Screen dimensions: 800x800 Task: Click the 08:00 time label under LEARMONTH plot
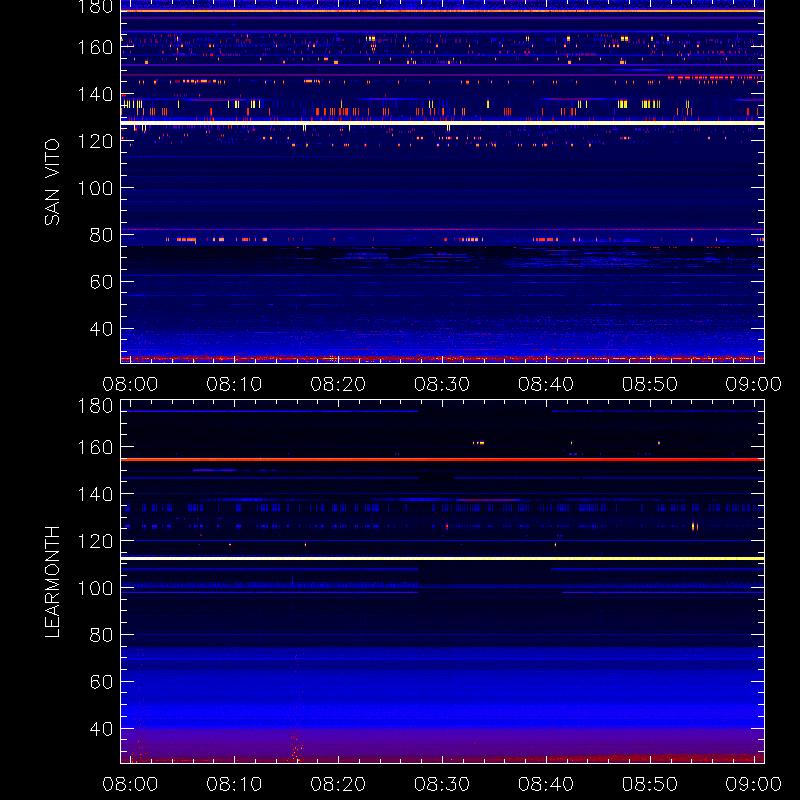130,784
